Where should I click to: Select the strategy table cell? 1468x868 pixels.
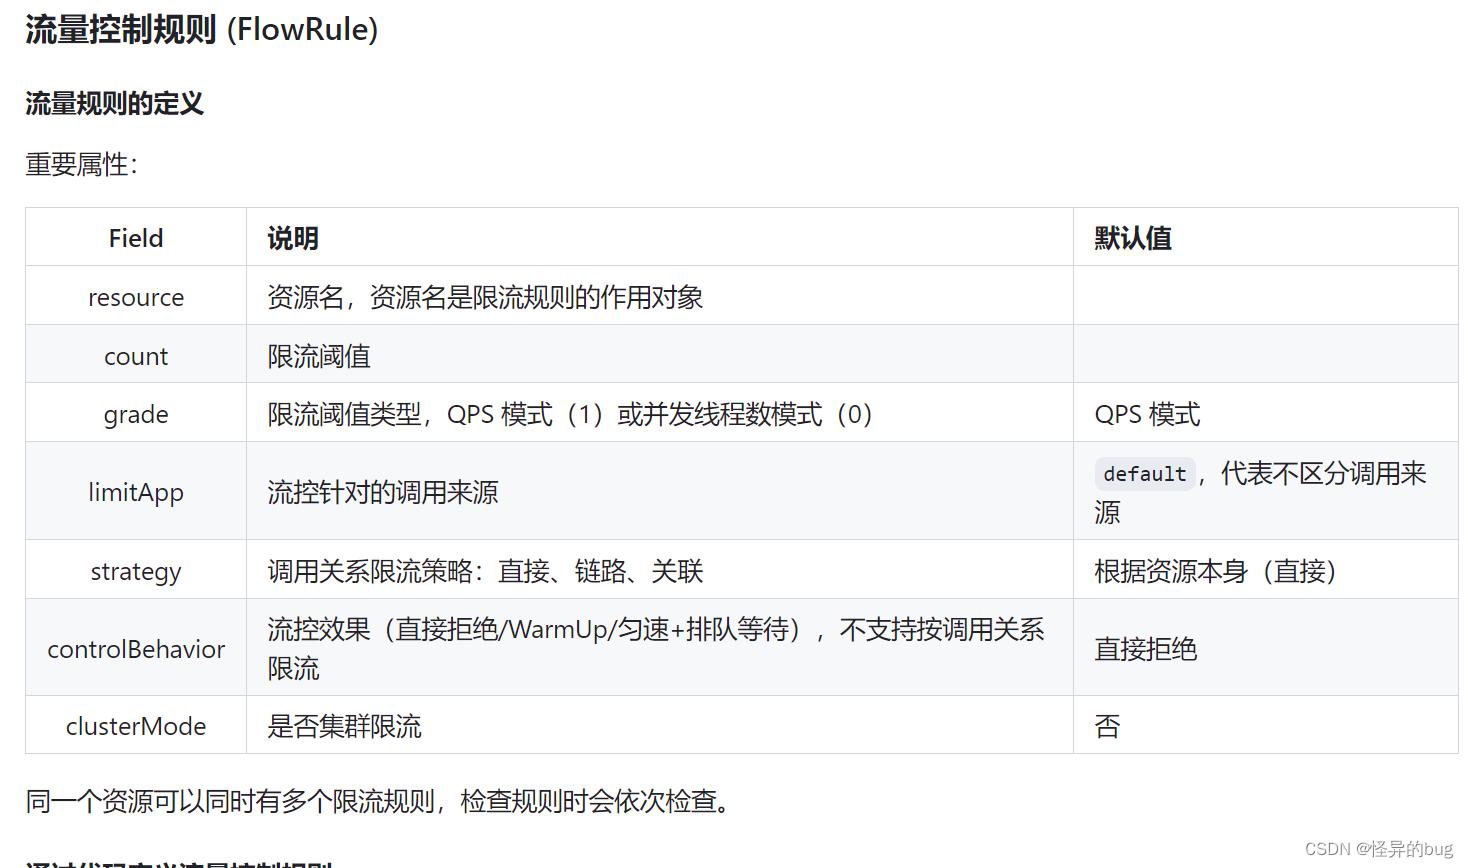[135, 570]
